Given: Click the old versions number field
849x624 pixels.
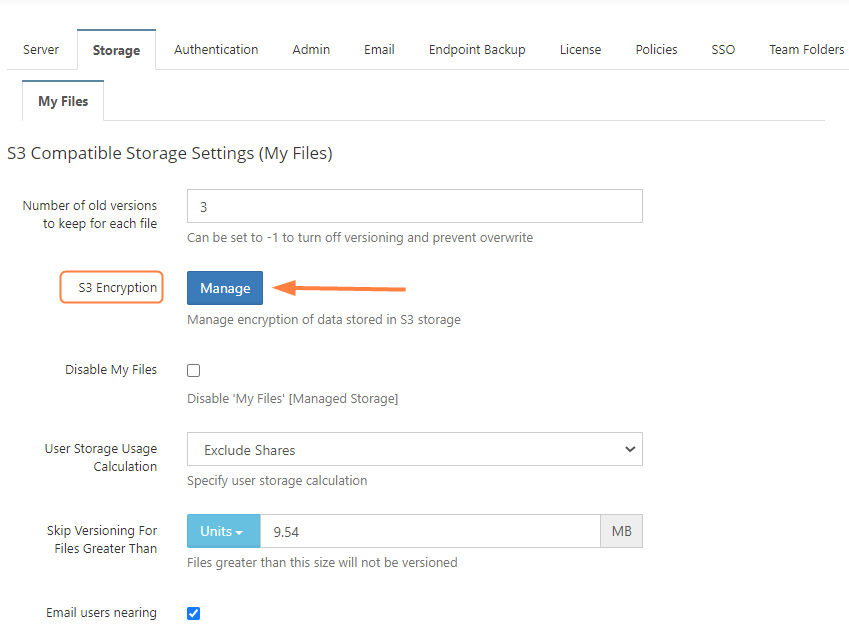Looking at the screenshot, I should pyautogui.click(x=415, y=206).
